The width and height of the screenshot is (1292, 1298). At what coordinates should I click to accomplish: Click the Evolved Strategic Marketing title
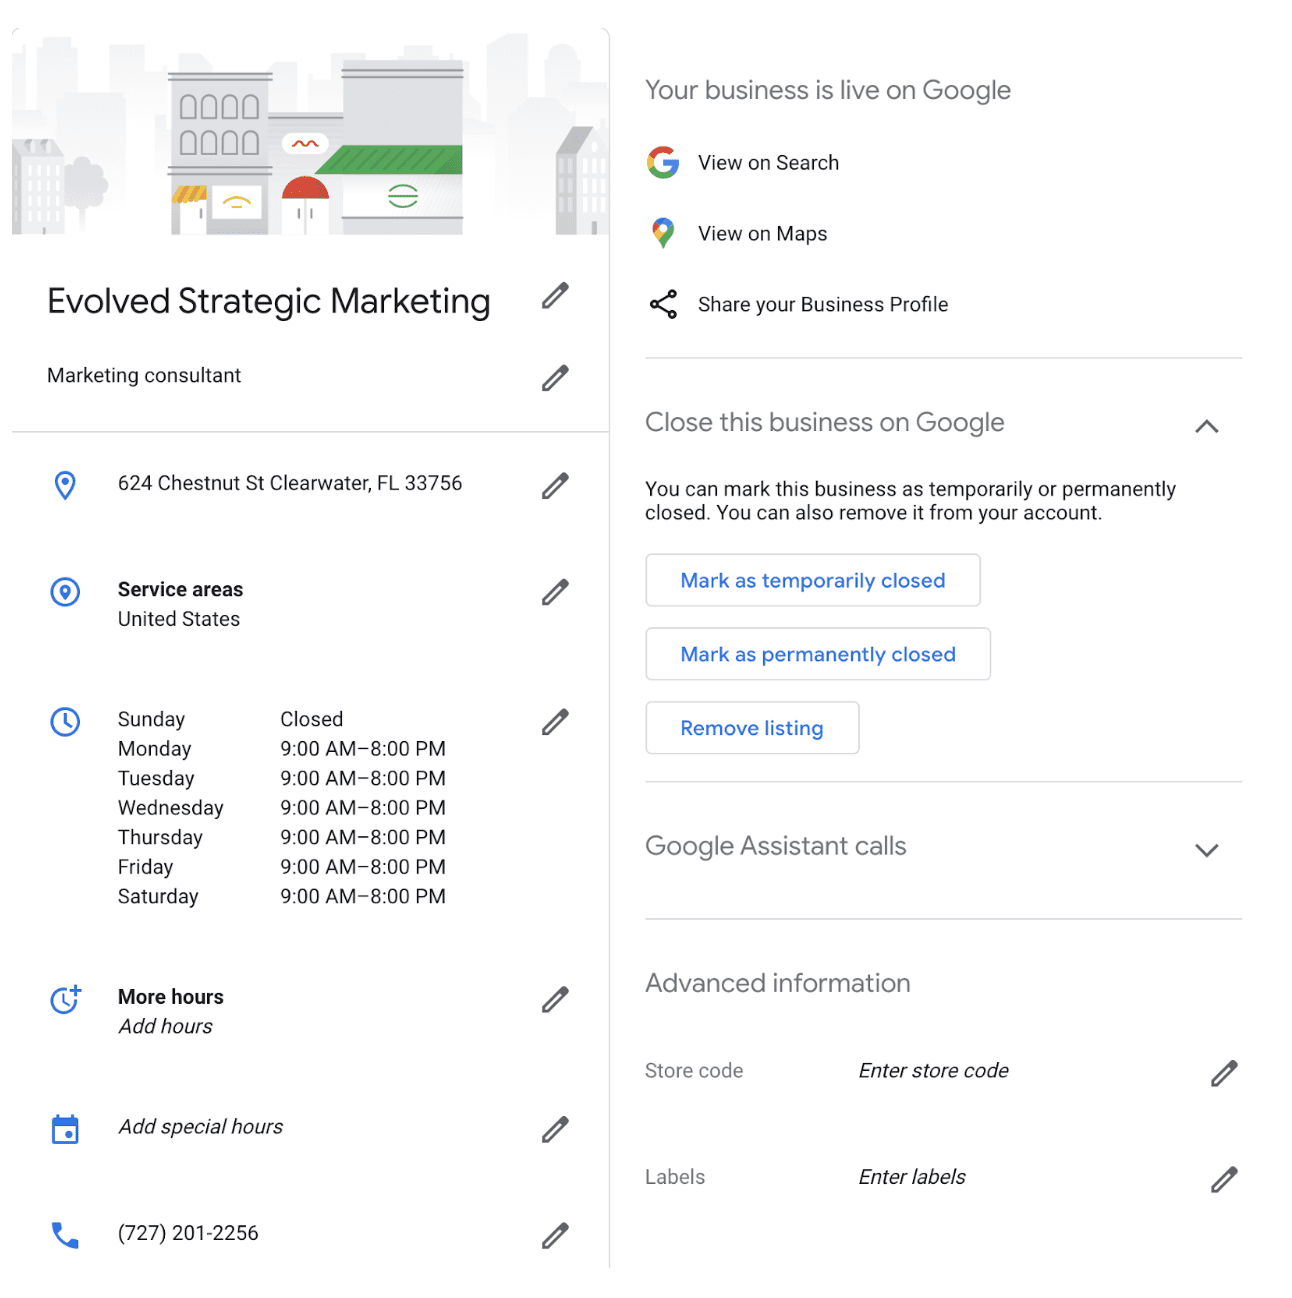[x=269, y=301]
